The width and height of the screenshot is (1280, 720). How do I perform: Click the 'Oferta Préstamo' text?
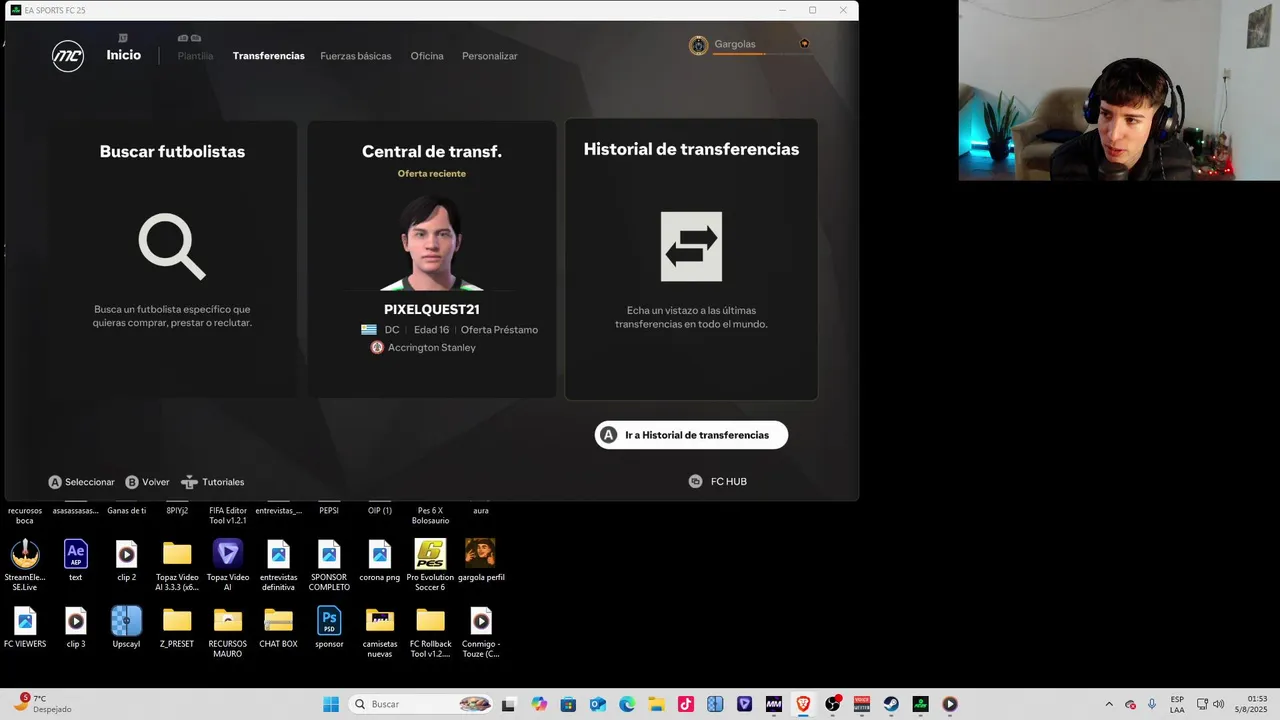point(499,330)
